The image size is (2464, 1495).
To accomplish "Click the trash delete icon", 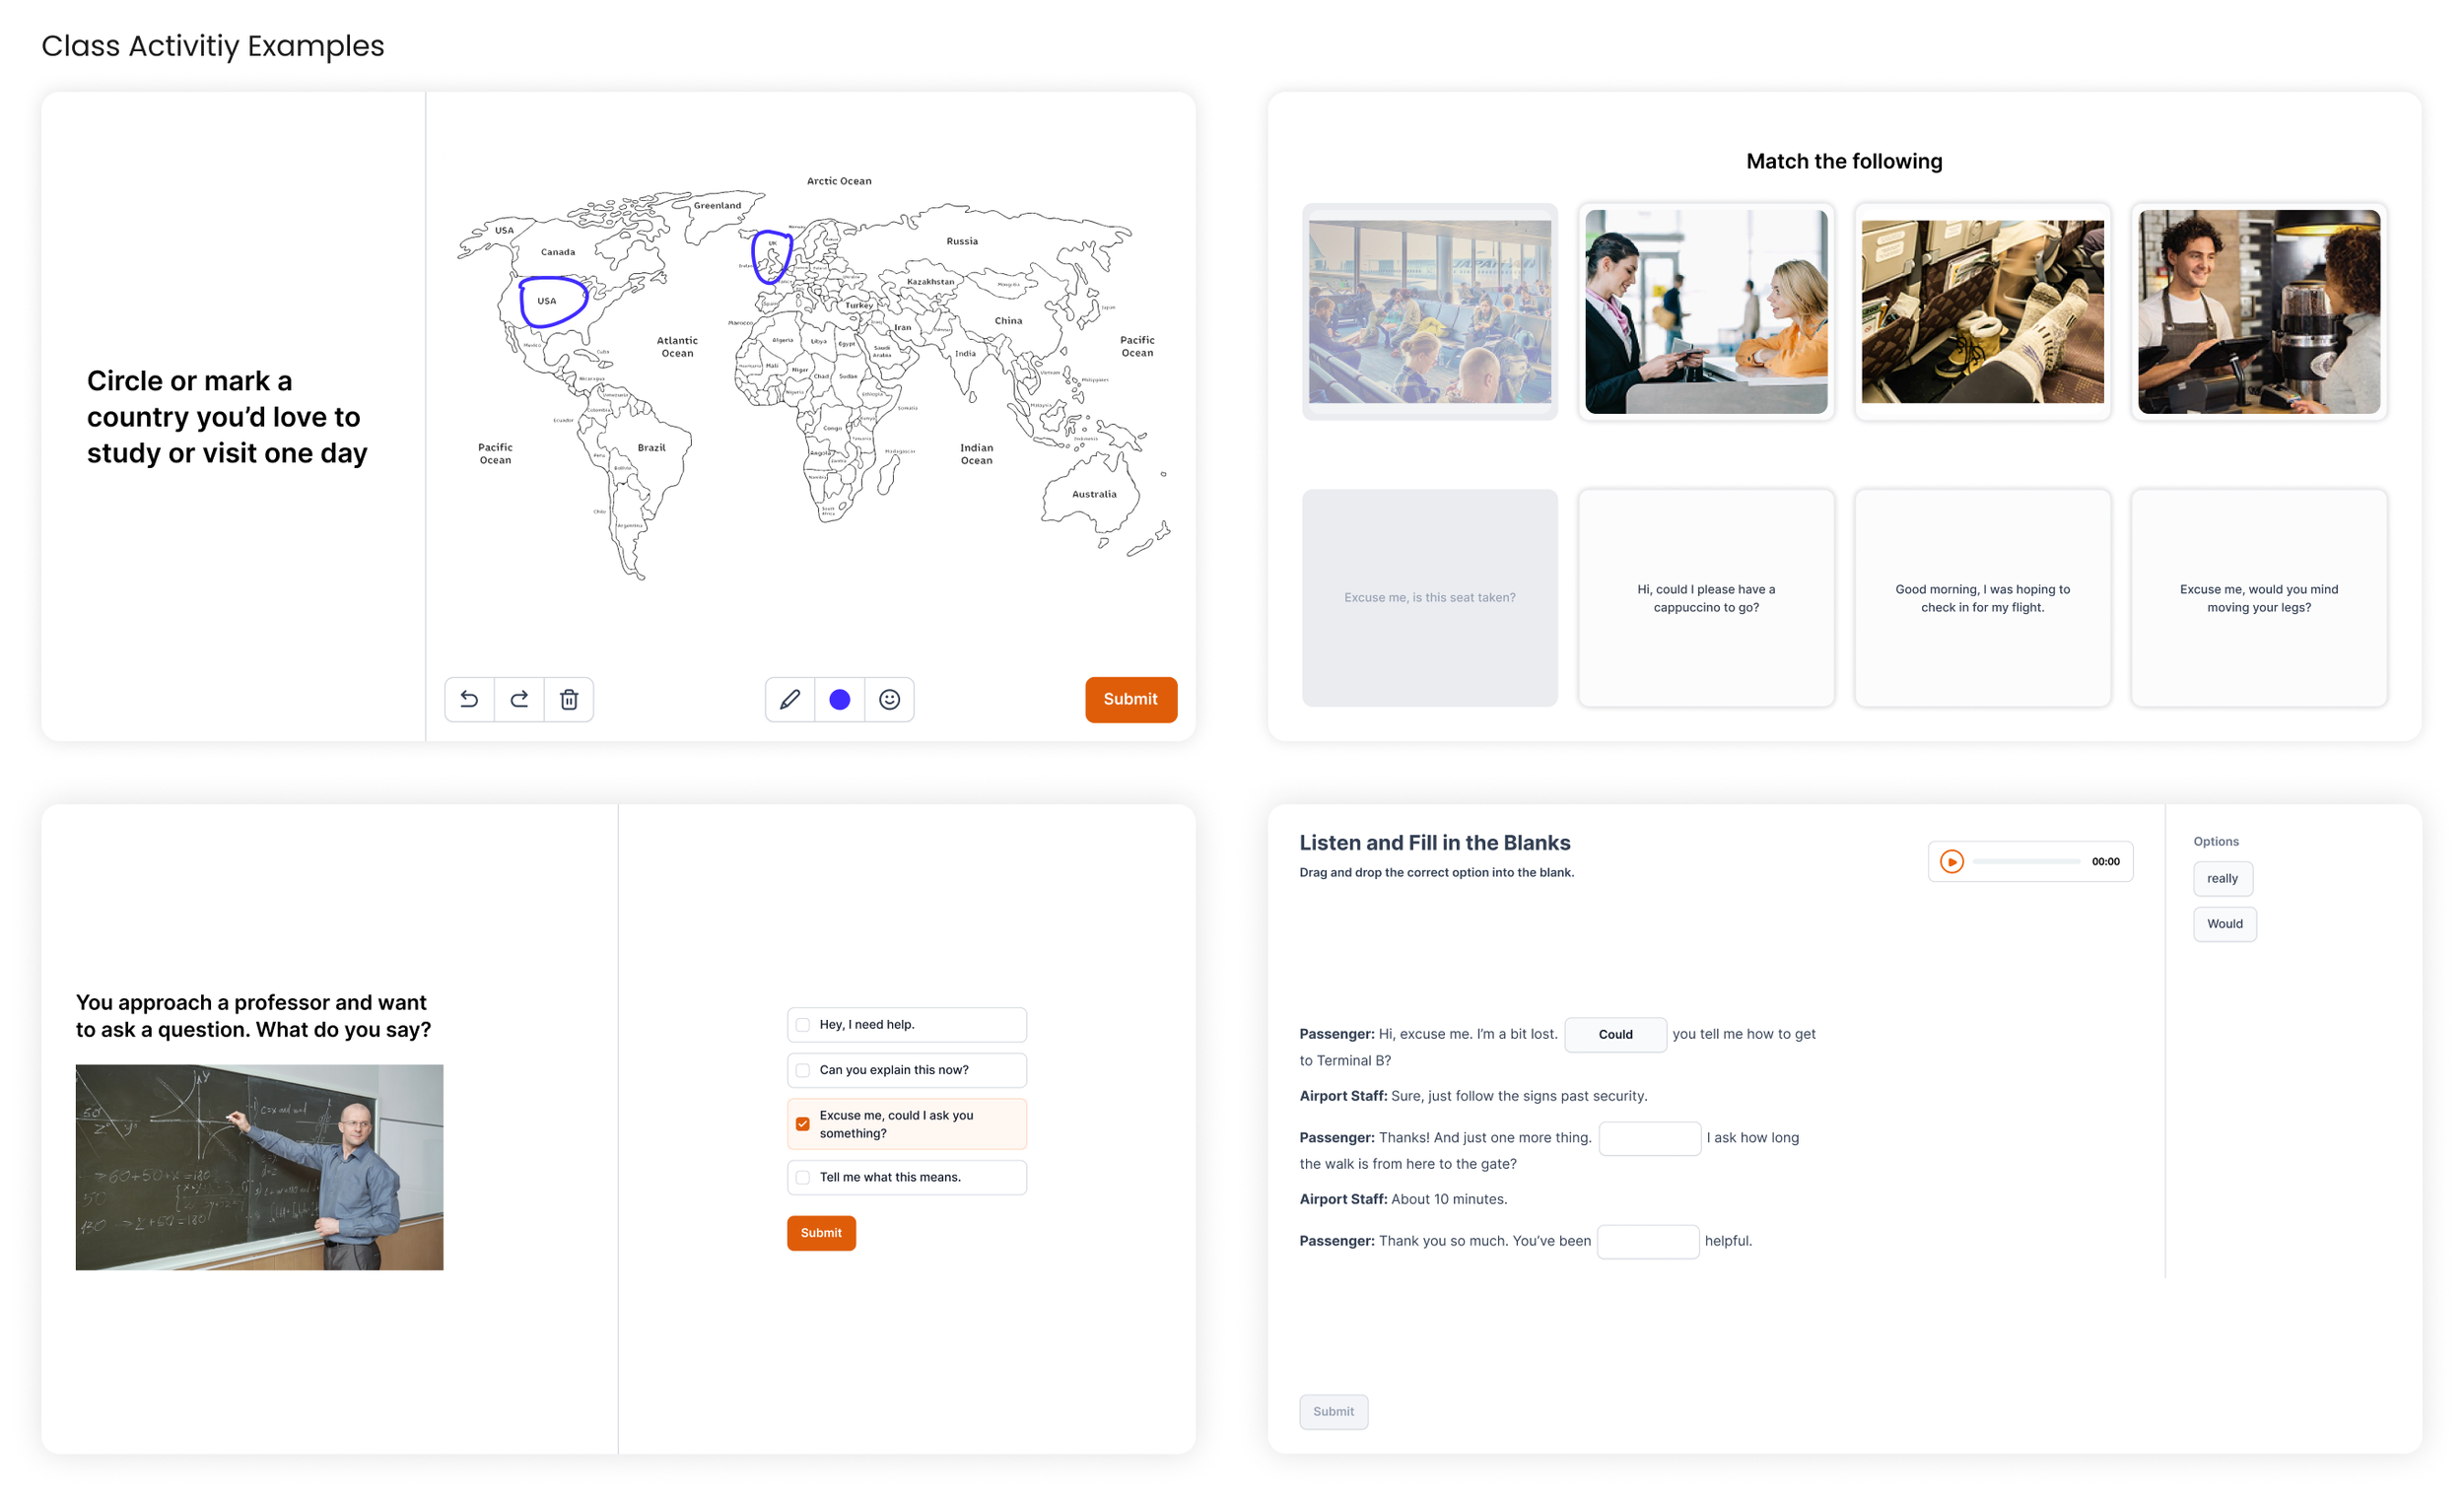I will (569, 699).
